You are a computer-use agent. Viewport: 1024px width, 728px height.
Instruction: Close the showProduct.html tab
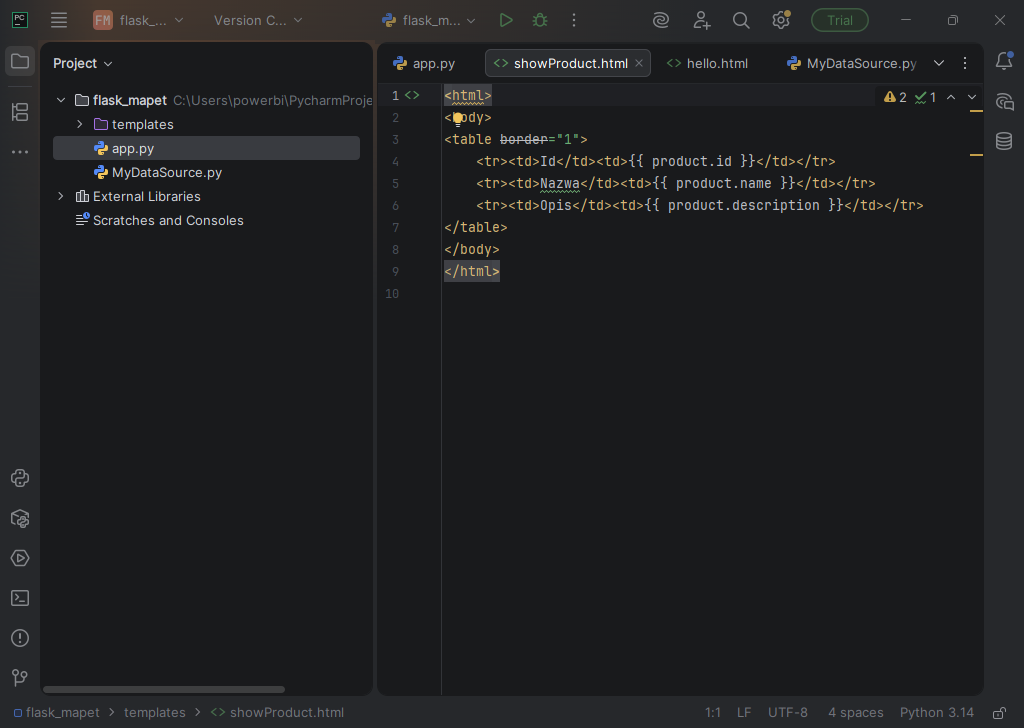click(639, 63)
